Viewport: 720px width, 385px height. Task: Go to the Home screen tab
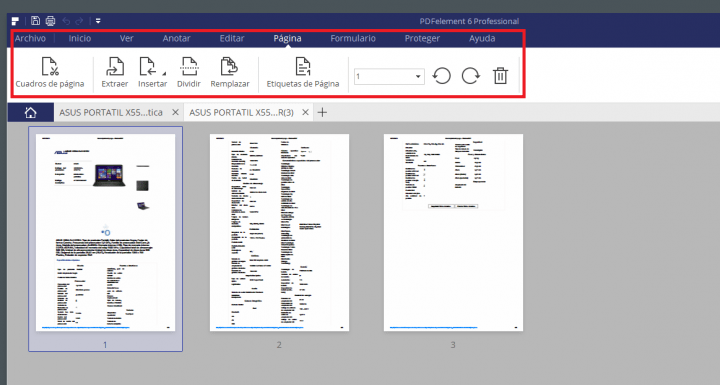coord(31,113)
